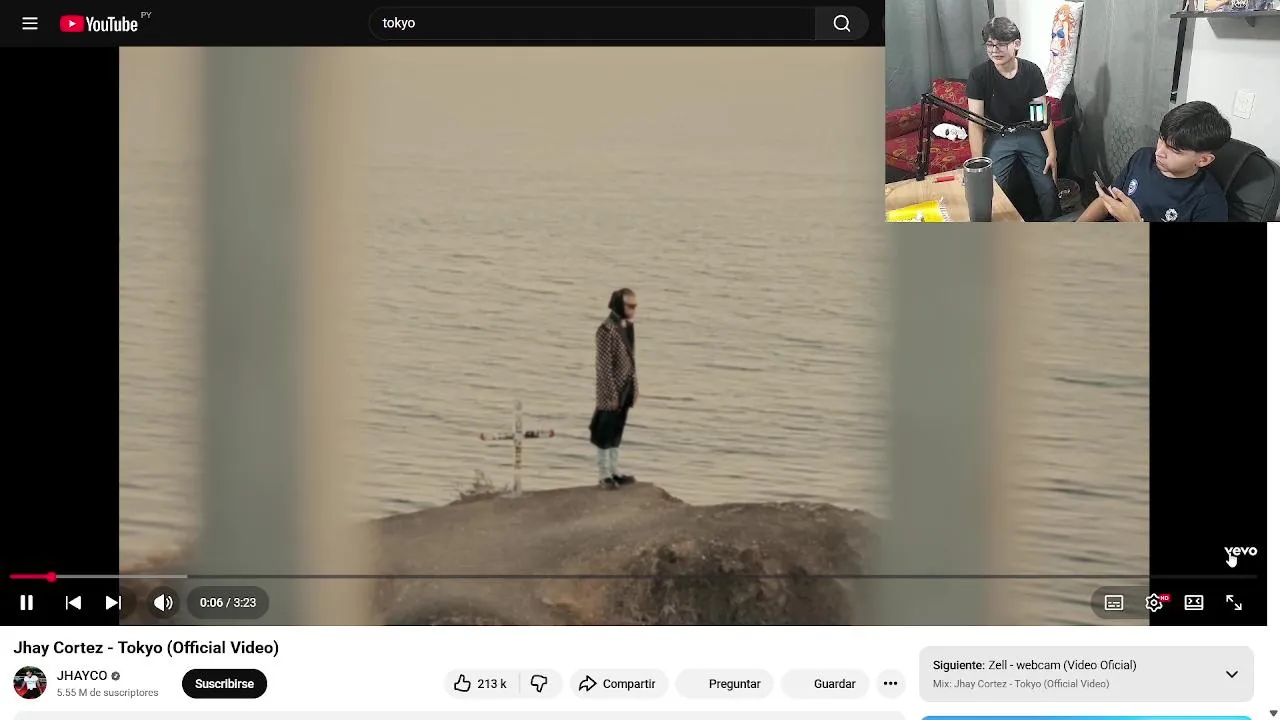Click the 0:06 / 3:23 time display
The width and height of the screenshot is (1280, 720).
[228, 602]
